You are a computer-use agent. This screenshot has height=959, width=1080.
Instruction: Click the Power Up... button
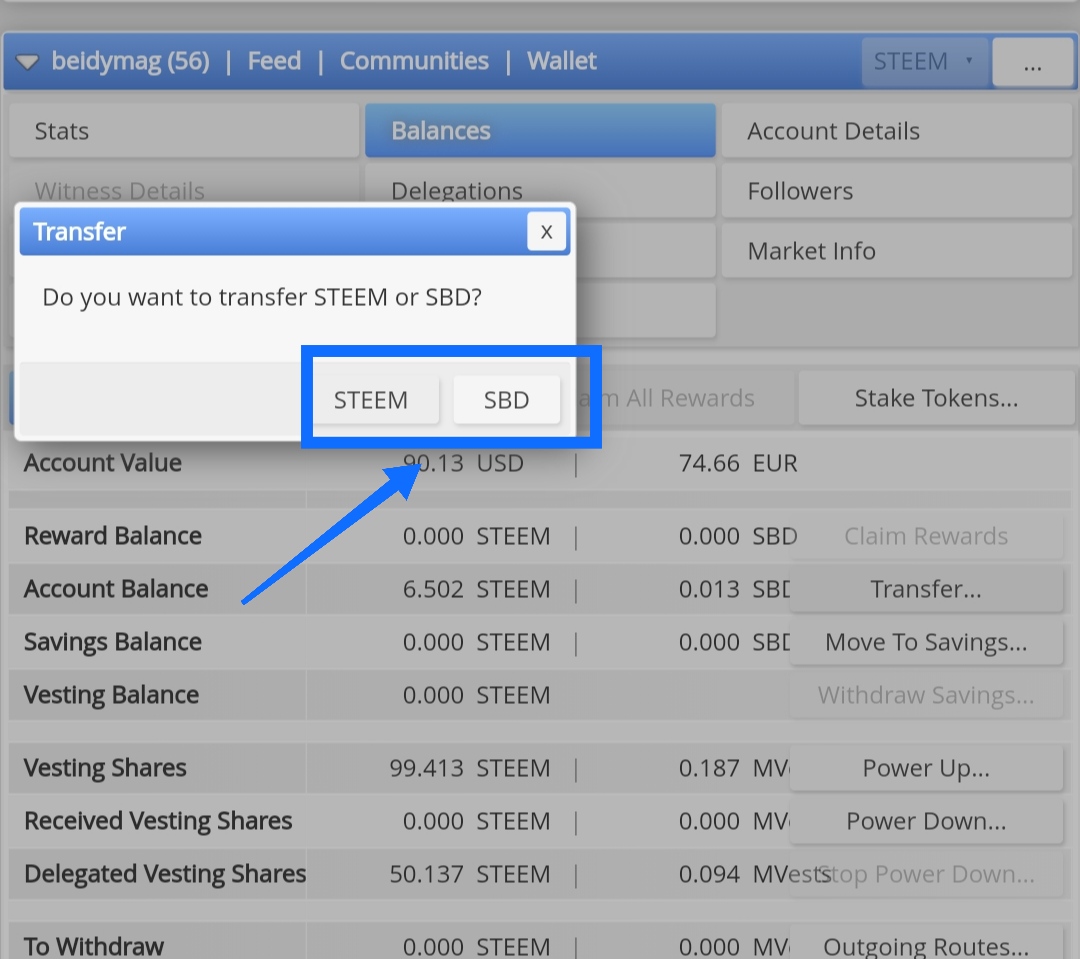point(926,768)
